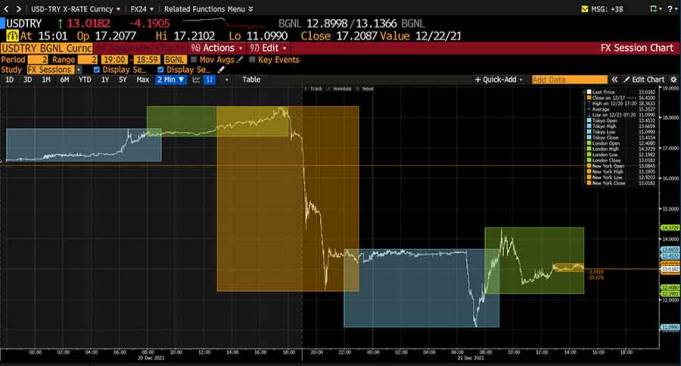Open chart settings gear icon

pos(674,80)
